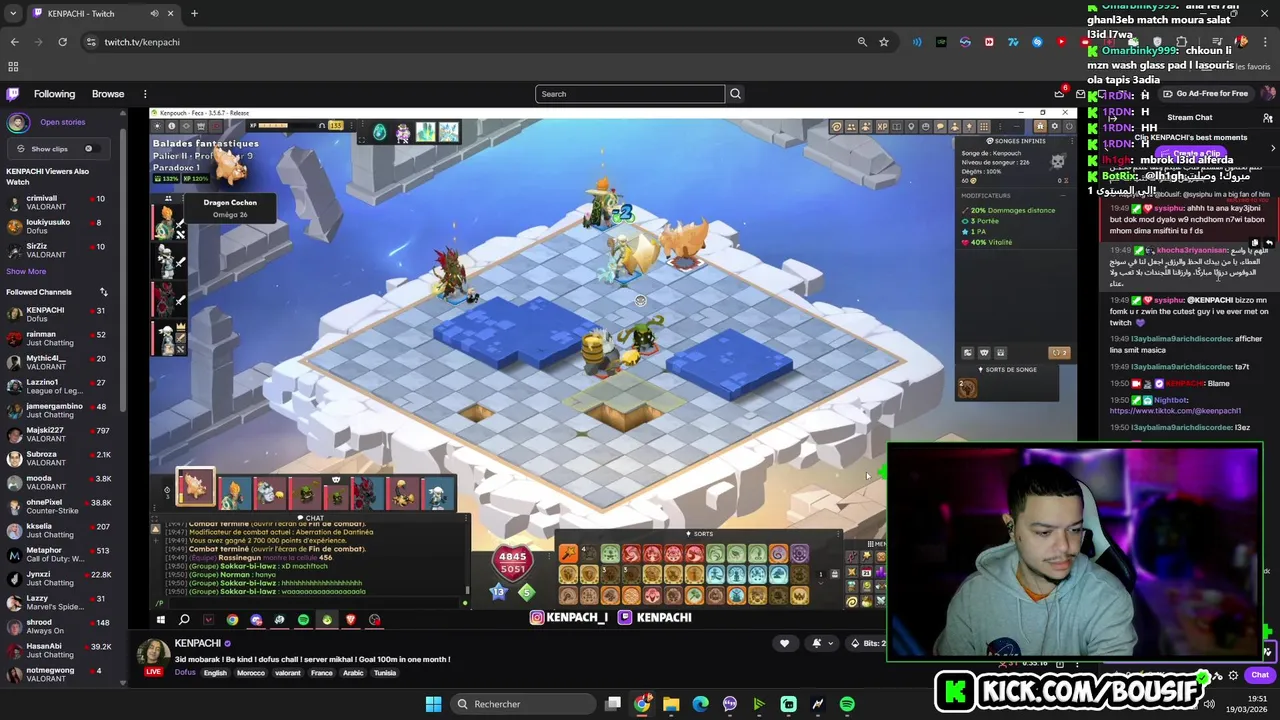Select the Tunisia stream tag
Viewport: 1280px width, 720px height.
click(x=385, y=673)
